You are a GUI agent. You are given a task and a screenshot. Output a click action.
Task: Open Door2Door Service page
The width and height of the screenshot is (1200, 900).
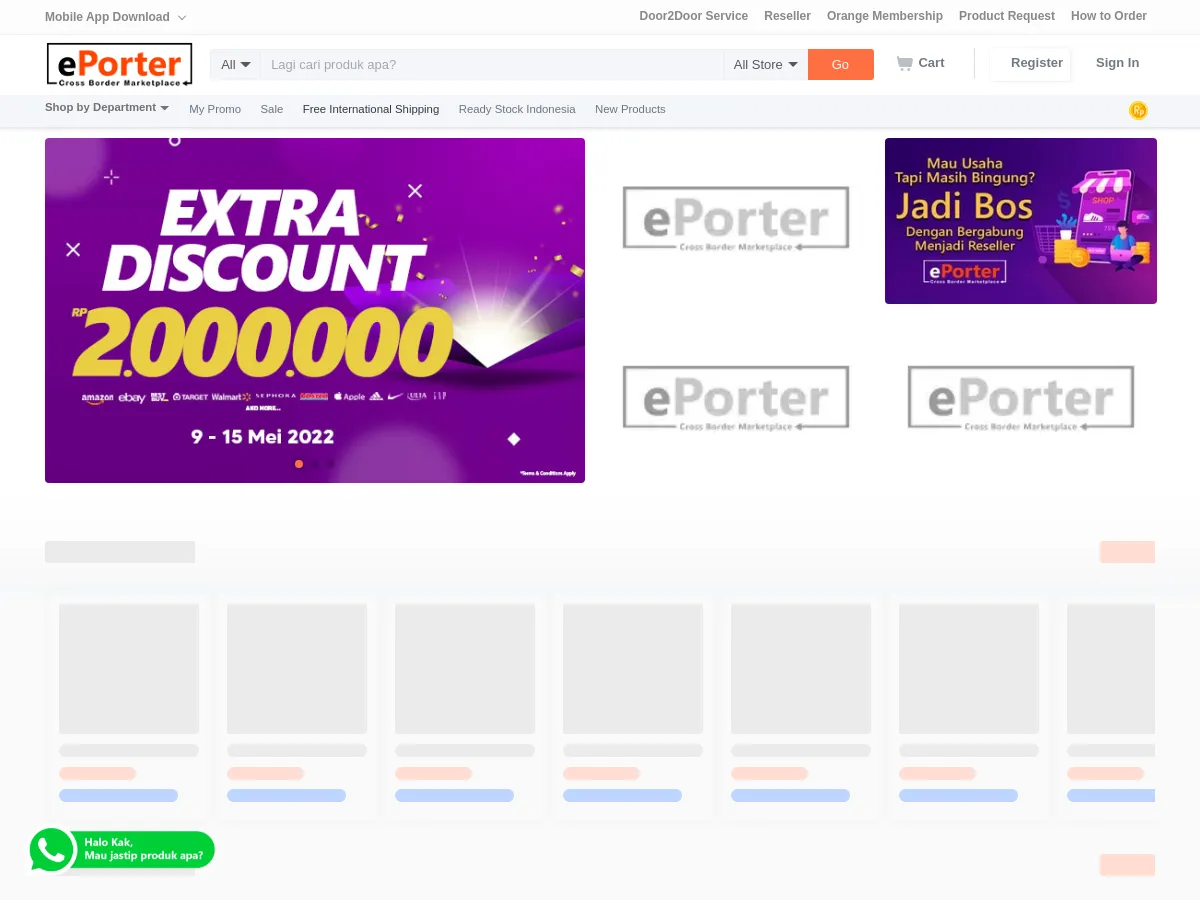693,16
